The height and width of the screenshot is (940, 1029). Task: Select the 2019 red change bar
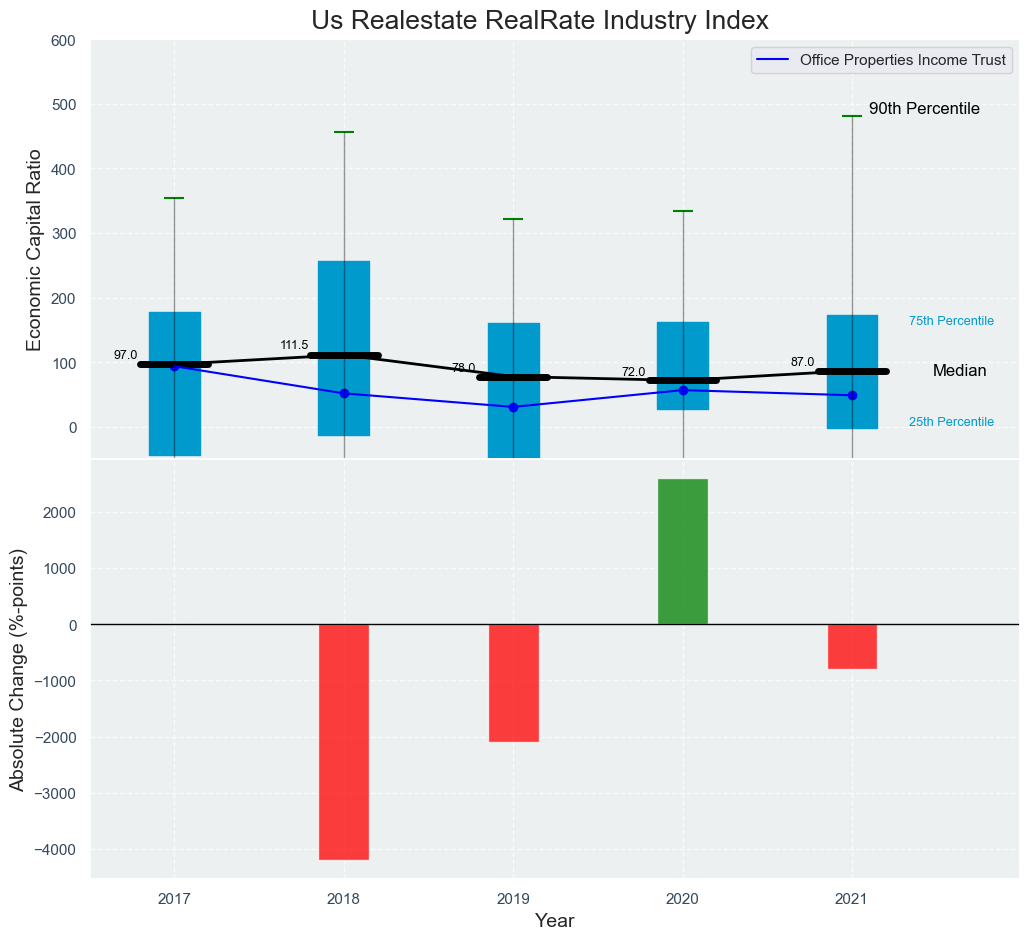click(514, 683)
